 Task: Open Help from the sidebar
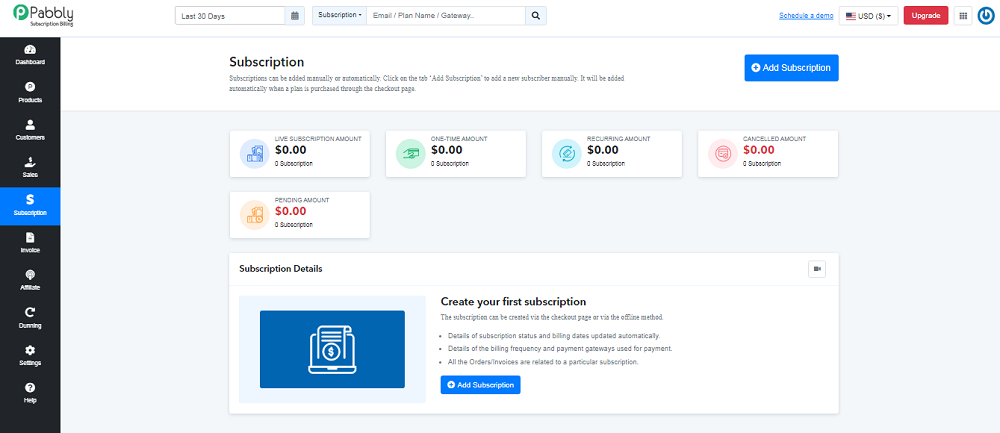30,393
